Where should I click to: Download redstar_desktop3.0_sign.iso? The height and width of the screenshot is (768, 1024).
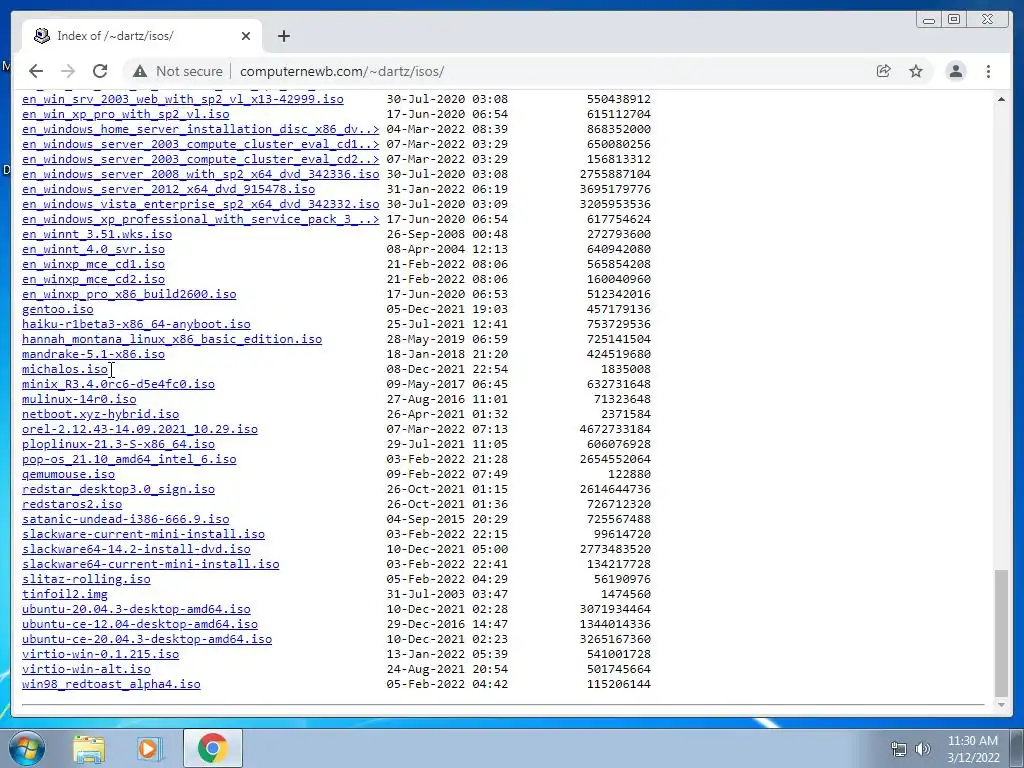point(118,489)
